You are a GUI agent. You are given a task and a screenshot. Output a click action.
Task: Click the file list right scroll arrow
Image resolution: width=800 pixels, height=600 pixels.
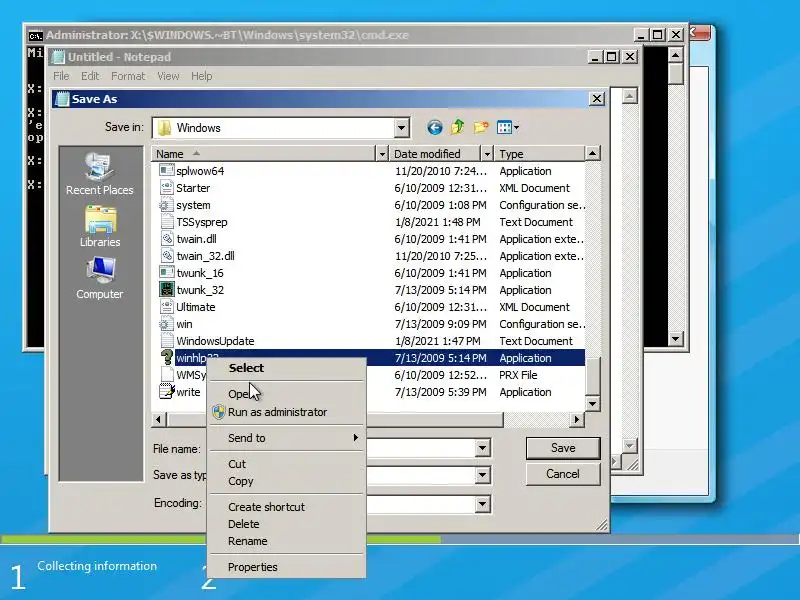click(577, 419)
